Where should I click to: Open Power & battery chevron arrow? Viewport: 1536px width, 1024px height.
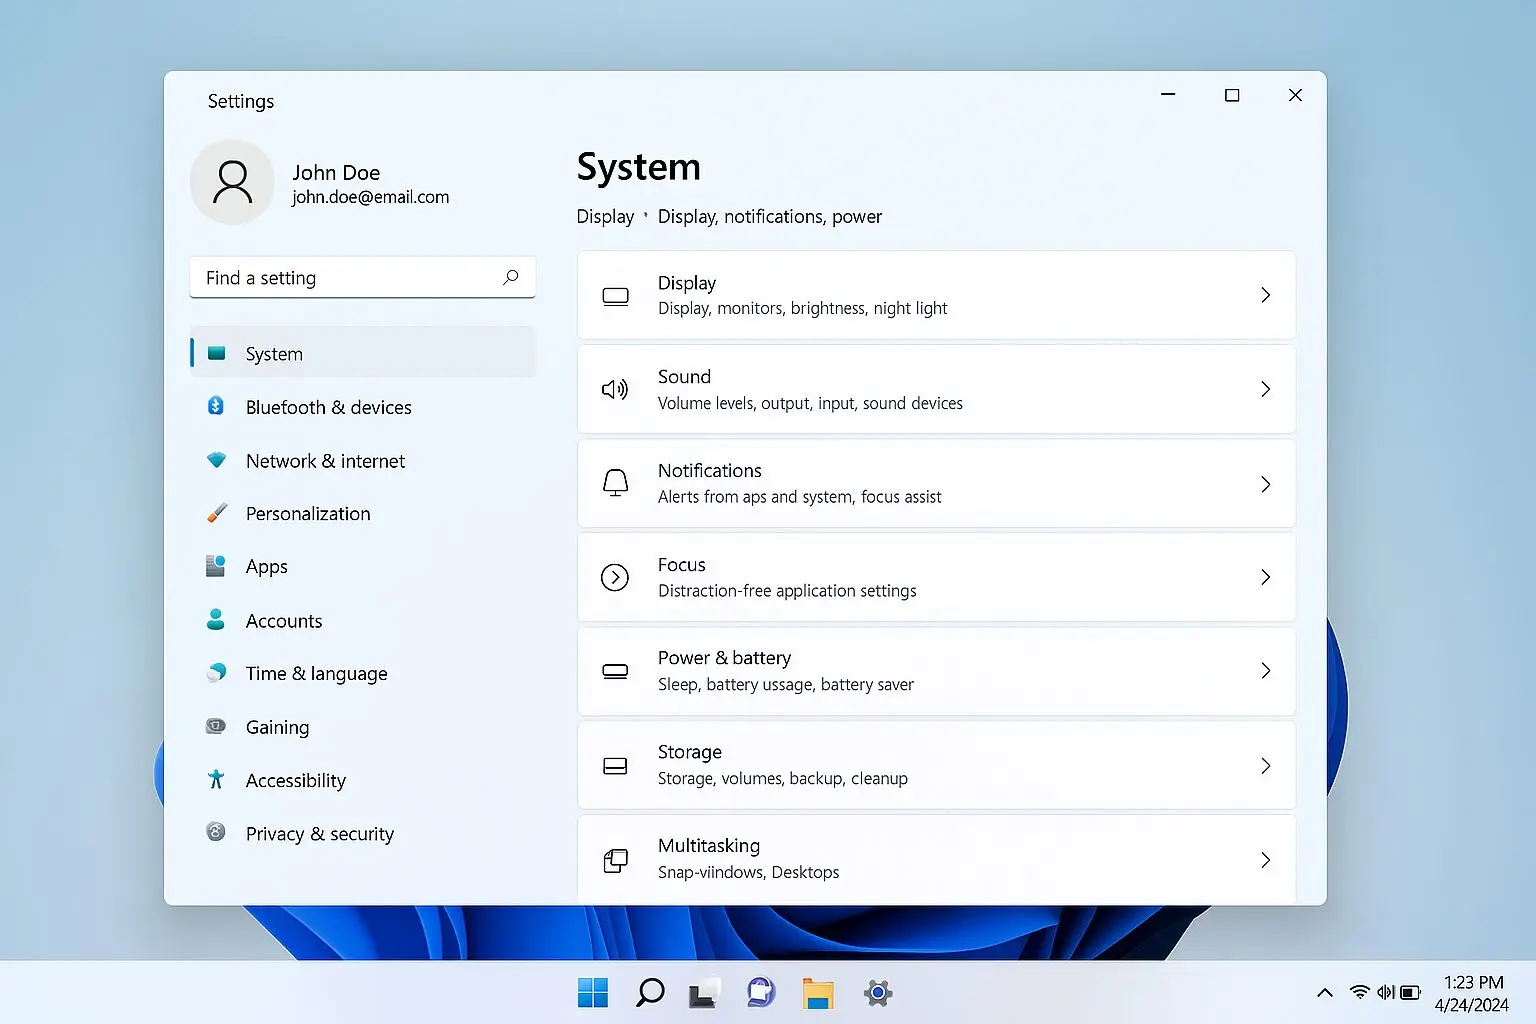click(1265, 671)
